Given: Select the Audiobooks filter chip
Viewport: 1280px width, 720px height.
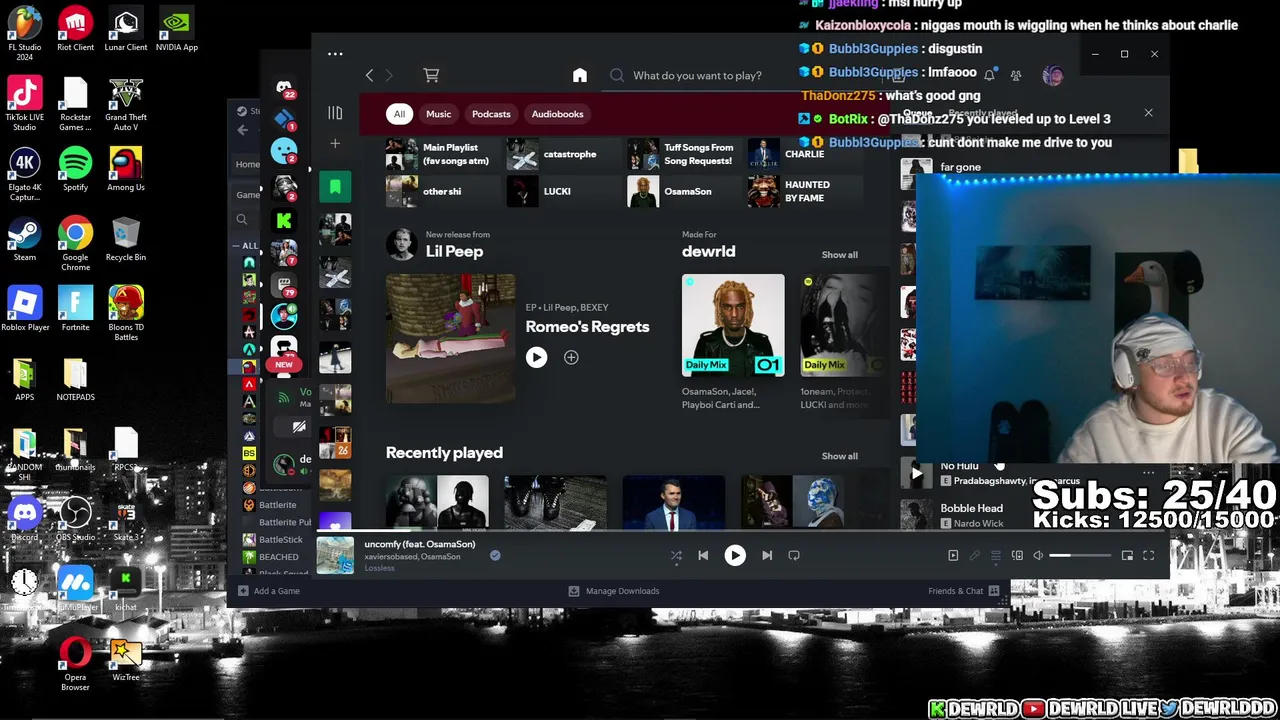Looking at the screenshot, I should tap(557, 114).
